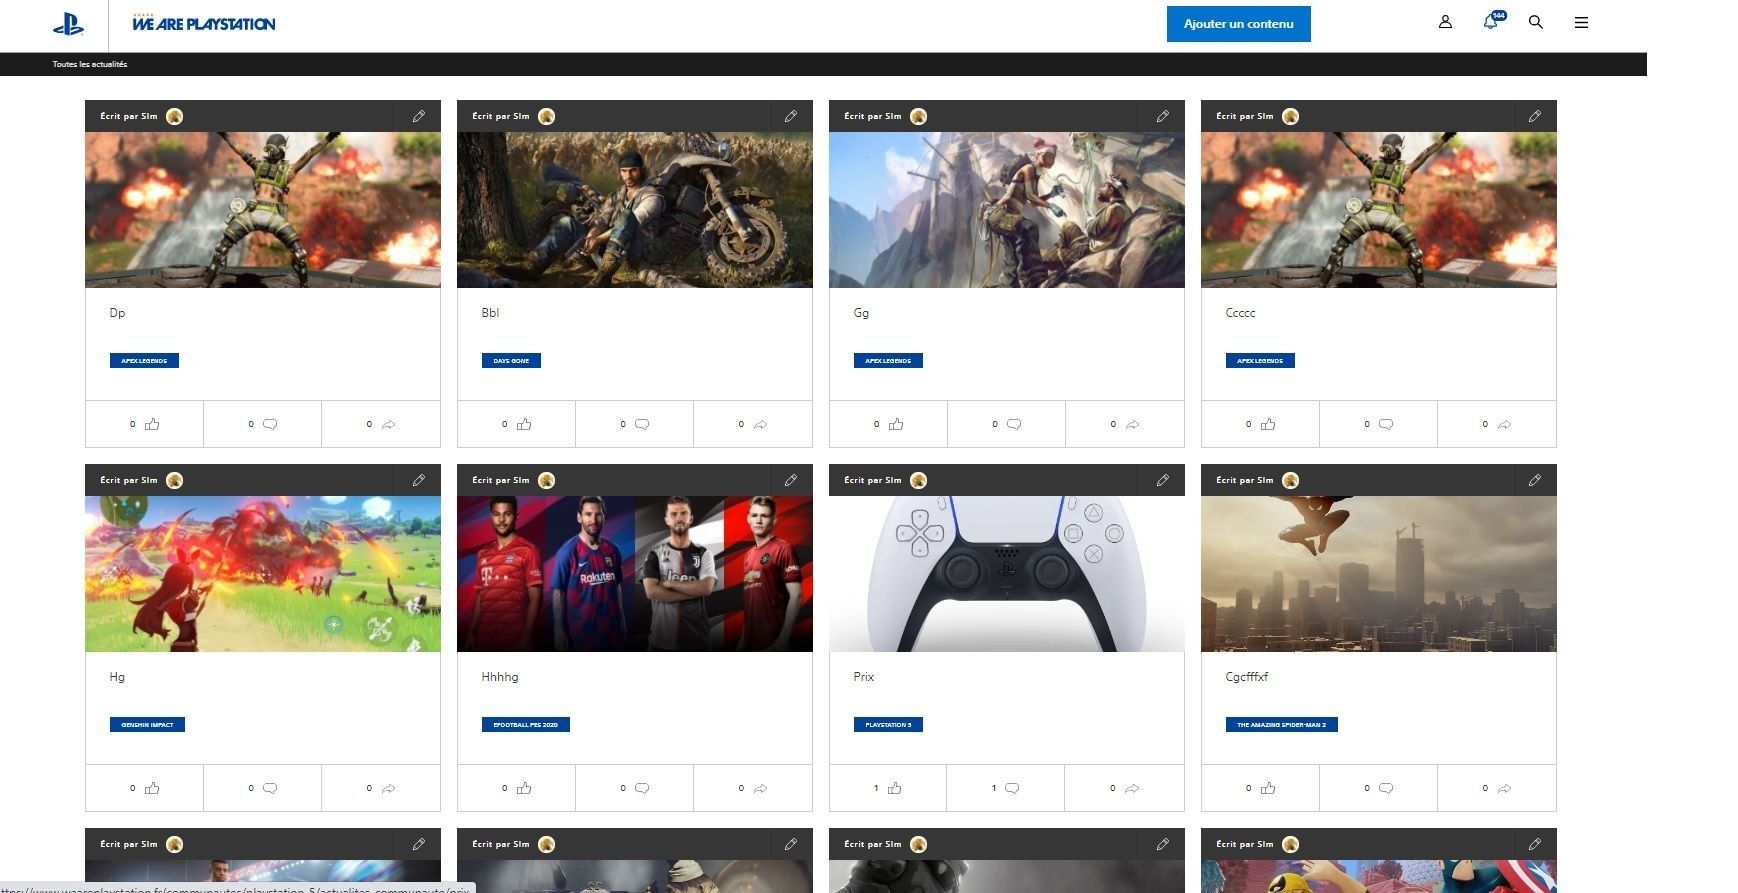Open the DualSense controller thumbnail
1738x893 pixels.
click(1007, 574)
